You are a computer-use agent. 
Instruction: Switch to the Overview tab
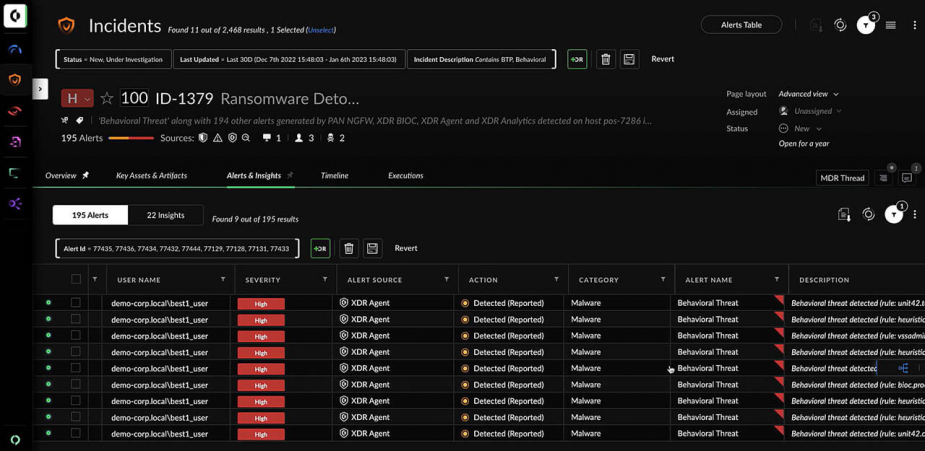[61, 176]
